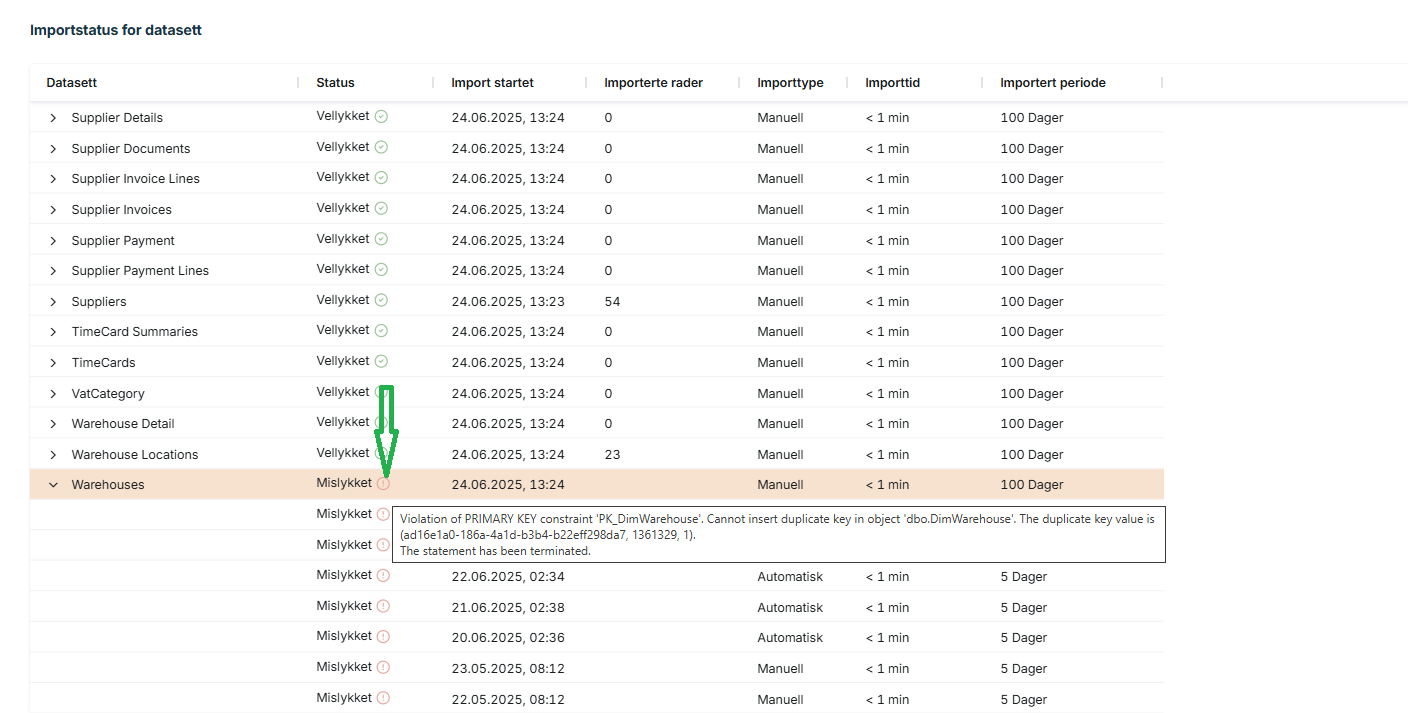Viewport: 1408px width, 713px height.
Task: Sort by the Datasett column header
Action: point(72,83)
